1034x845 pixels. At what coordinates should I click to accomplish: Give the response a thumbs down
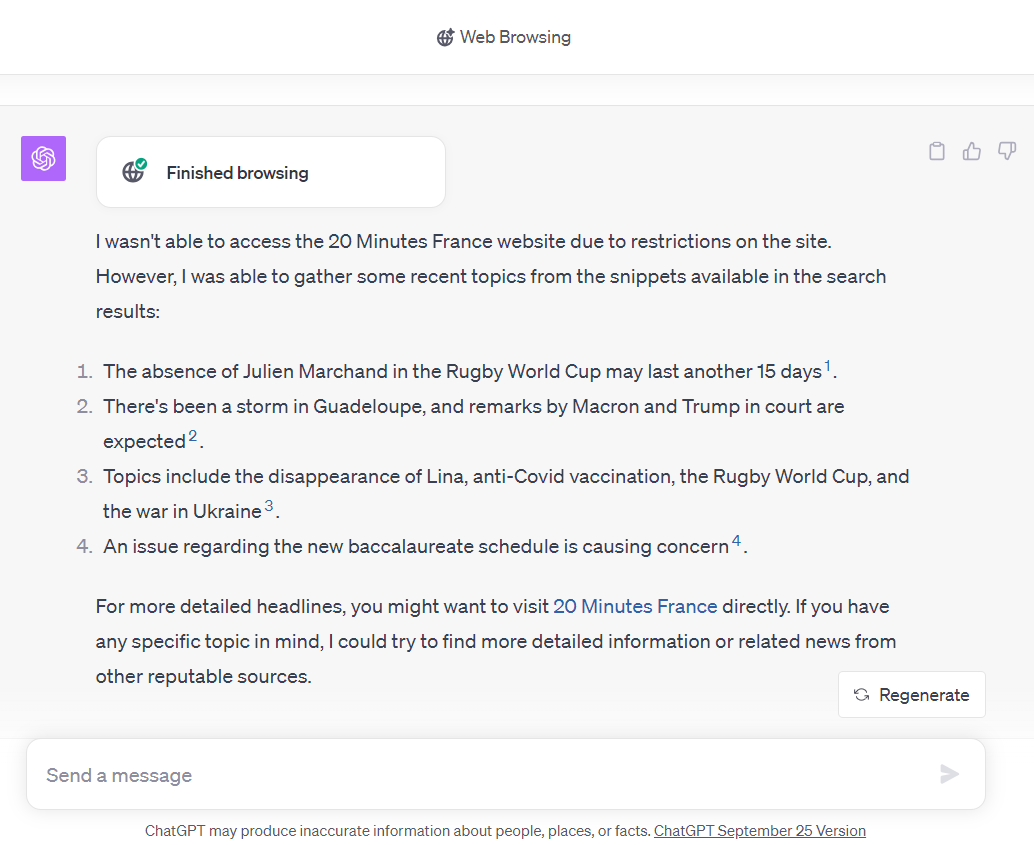point(1006,150)
